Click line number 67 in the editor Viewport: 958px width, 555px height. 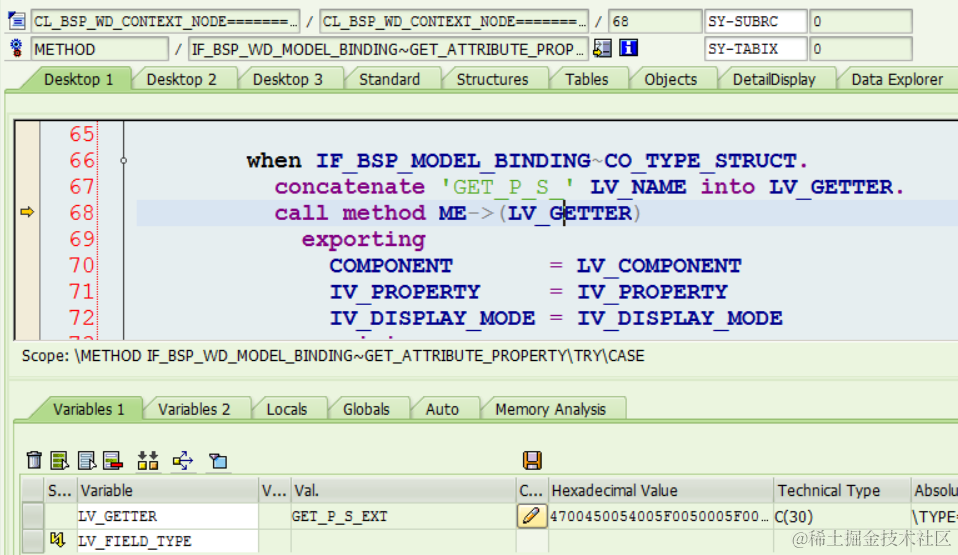tap(82, 186)
